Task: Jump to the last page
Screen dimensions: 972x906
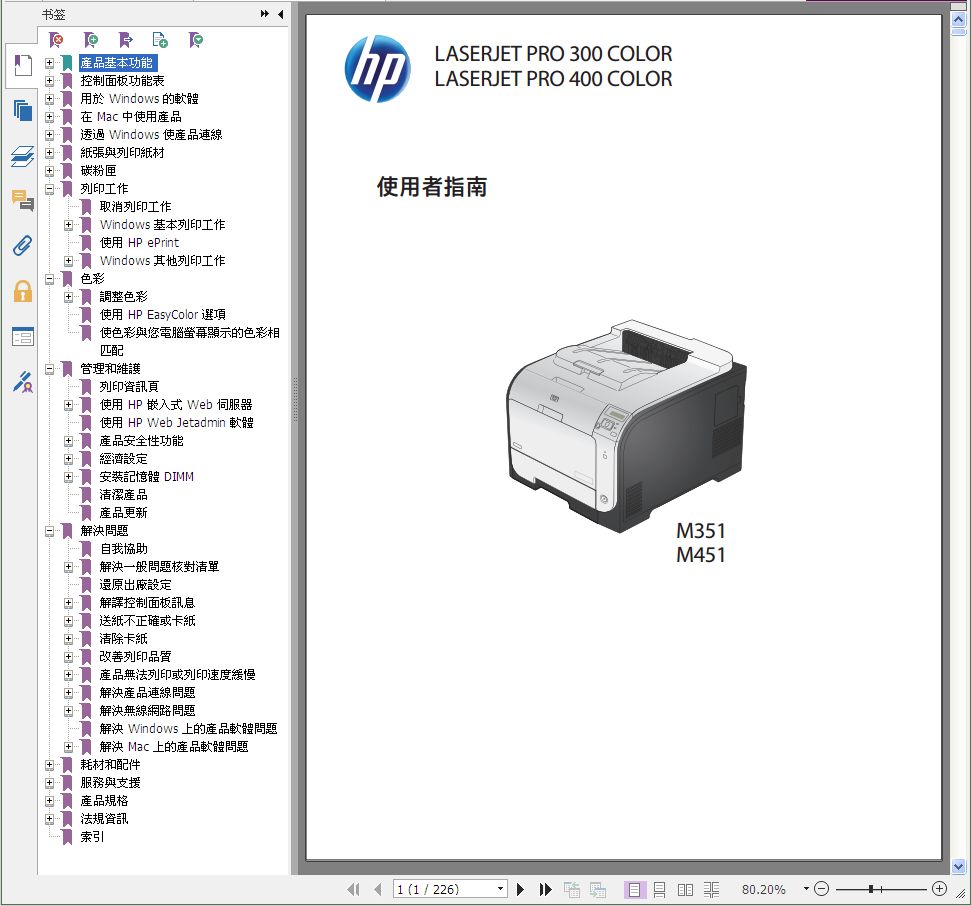Action: coord(546,889)
